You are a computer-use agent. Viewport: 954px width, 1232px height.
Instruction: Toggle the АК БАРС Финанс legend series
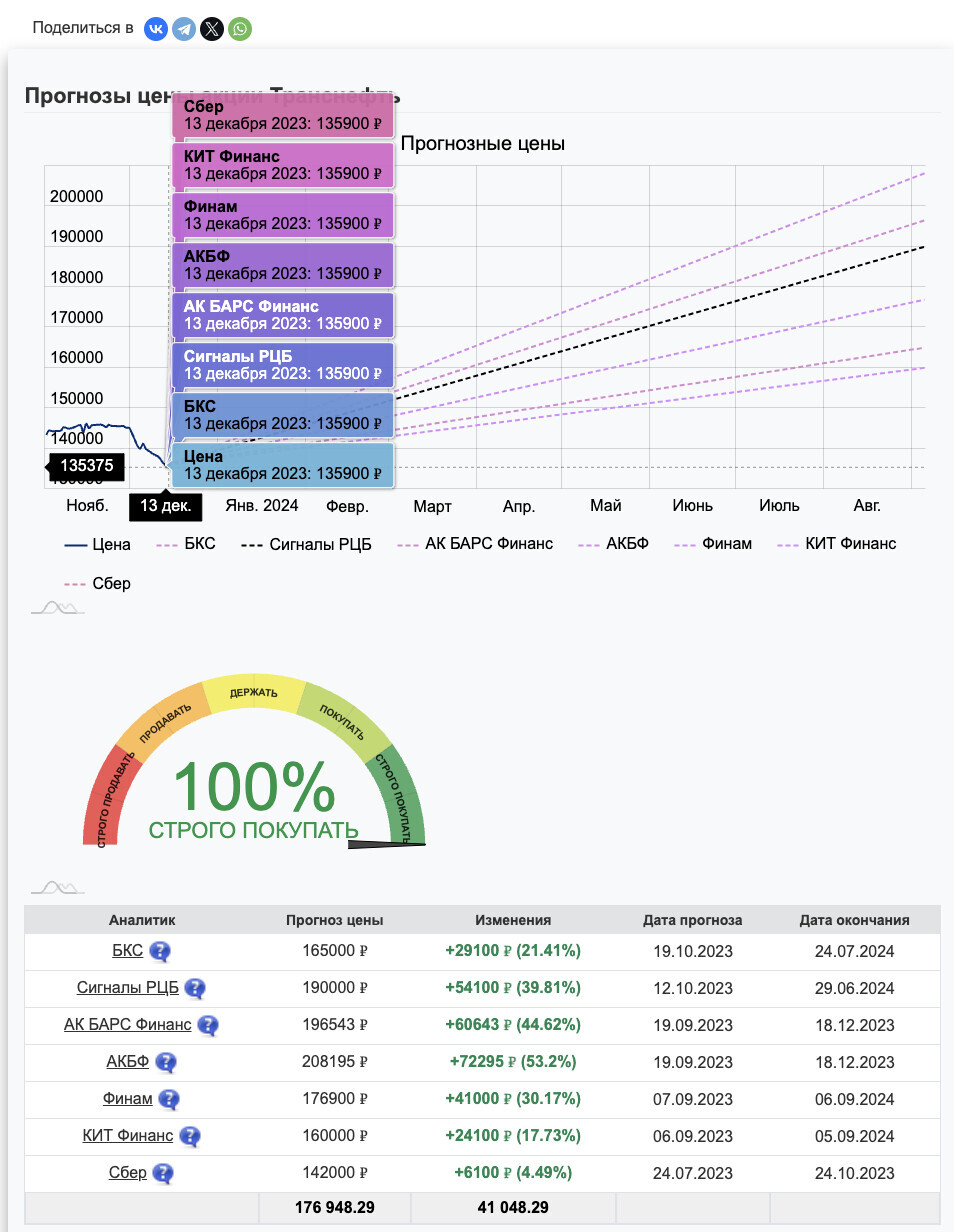(x=475, y=544)
